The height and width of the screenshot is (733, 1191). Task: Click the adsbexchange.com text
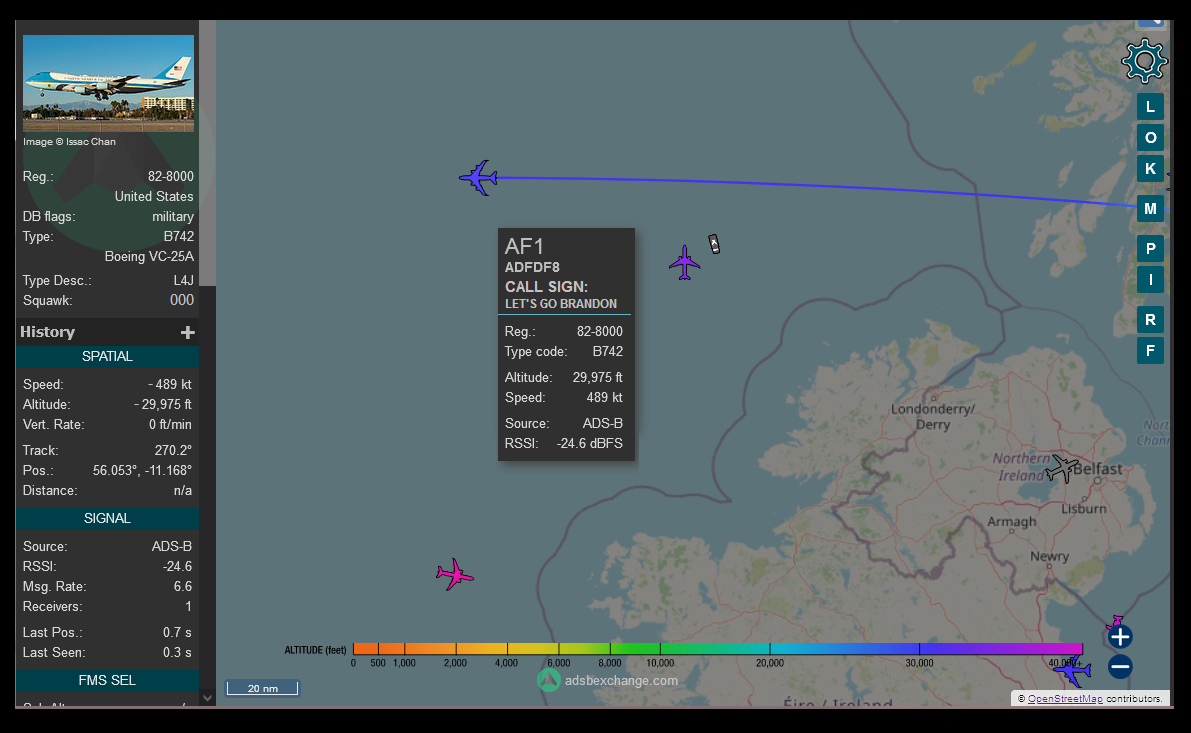(621, 681)
